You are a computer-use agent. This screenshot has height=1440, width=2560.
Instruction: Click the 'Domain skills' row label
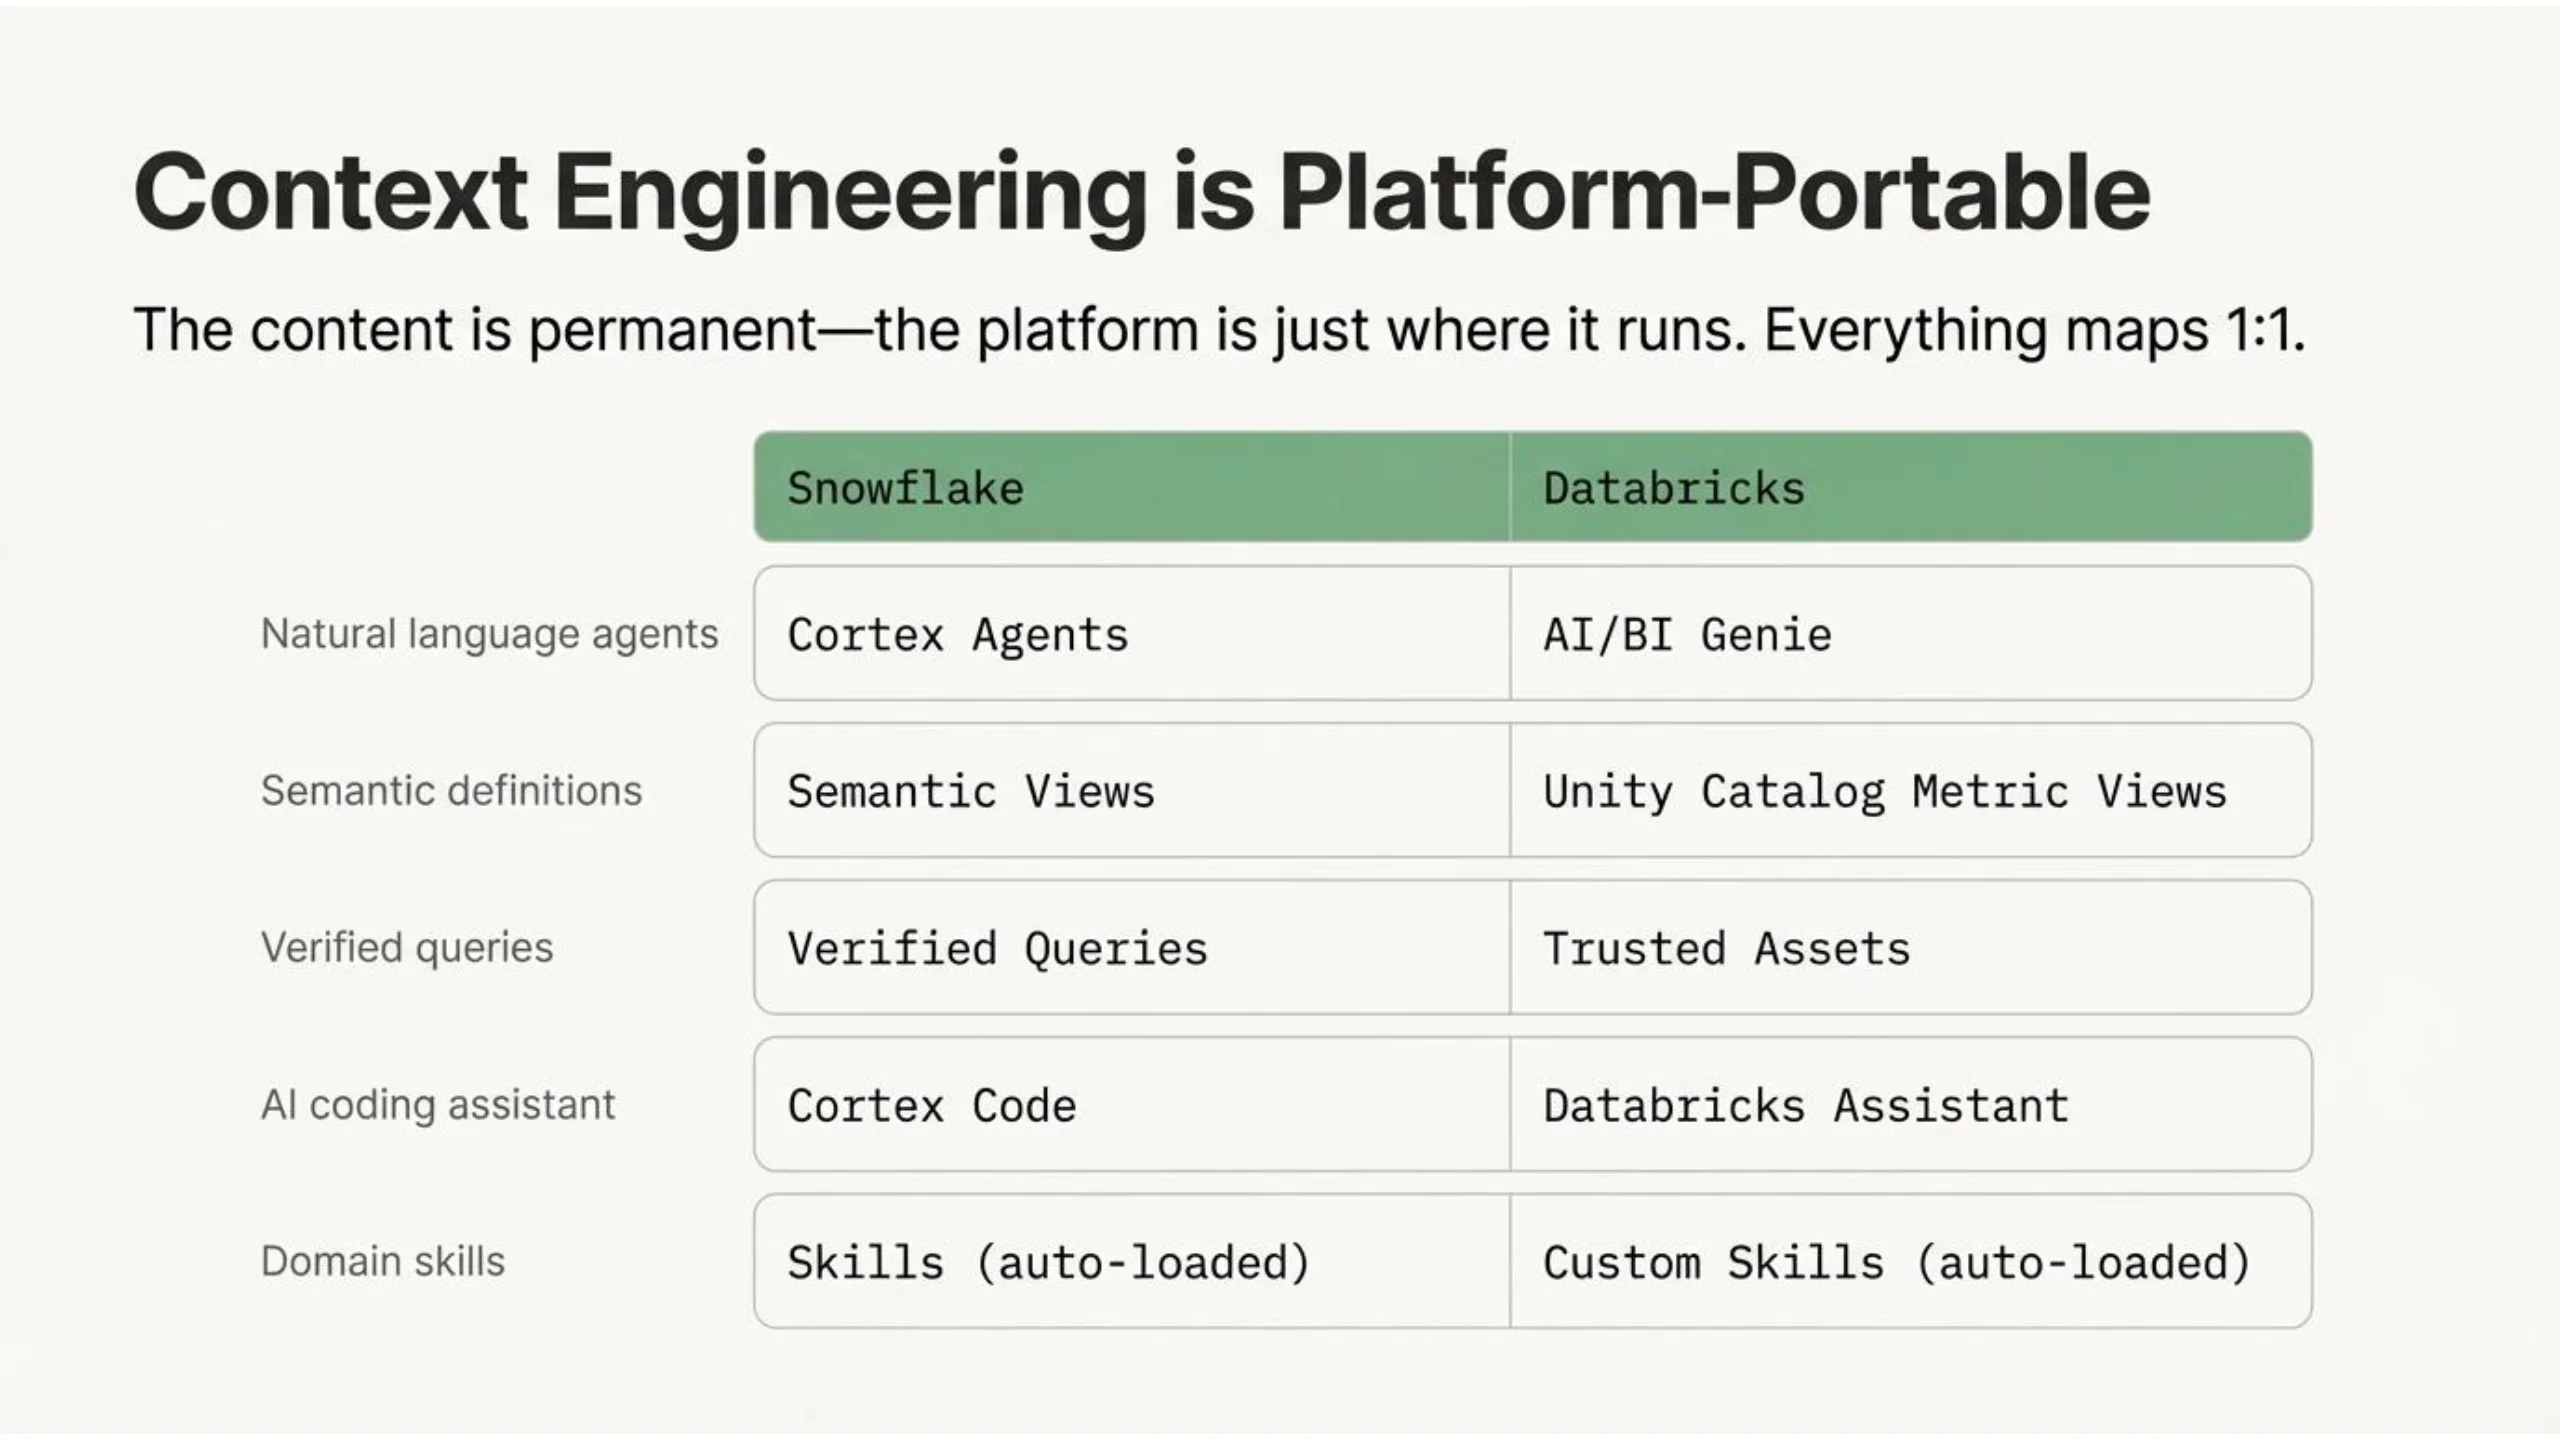pyautogui.click(x=383, y=1262)
